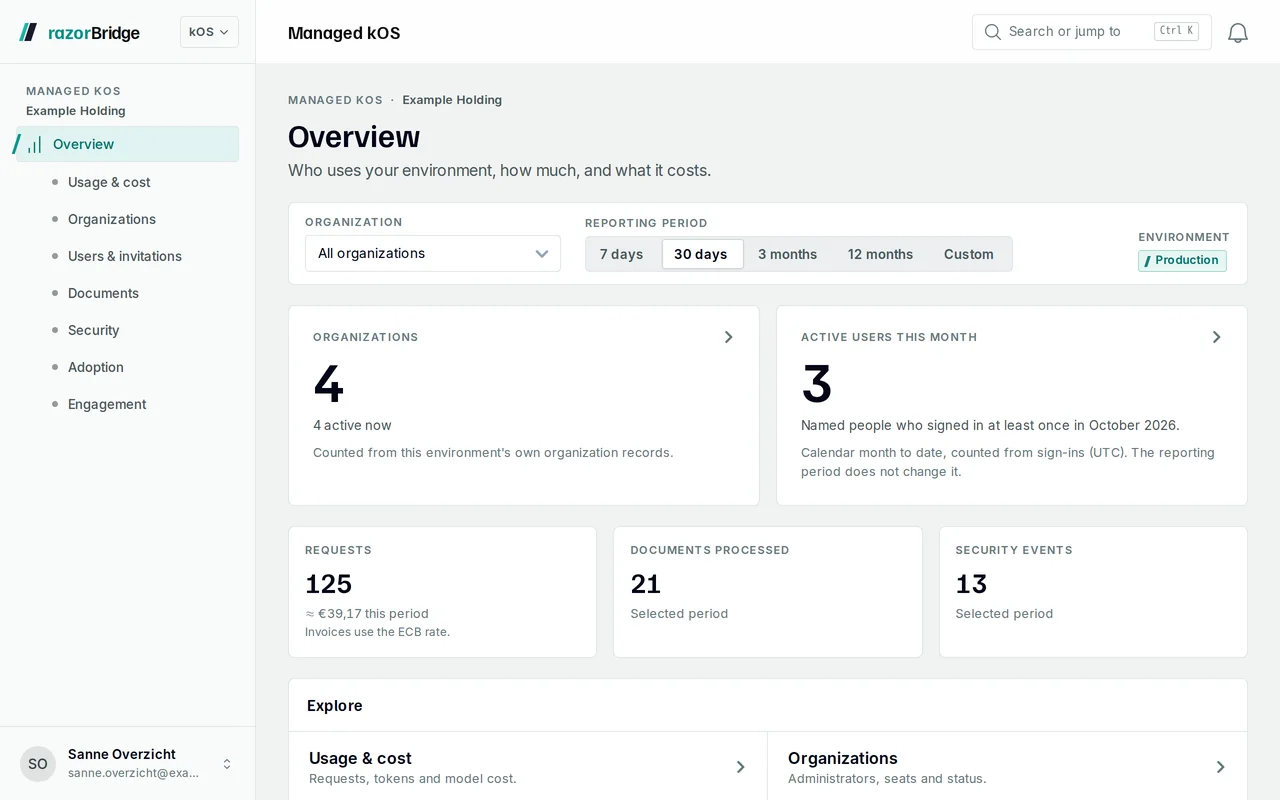Image resolution: width=1280 pixels, height=800 pixels.
Task: Click the Managed kOS header title
Action: click(x=344, y=33)
